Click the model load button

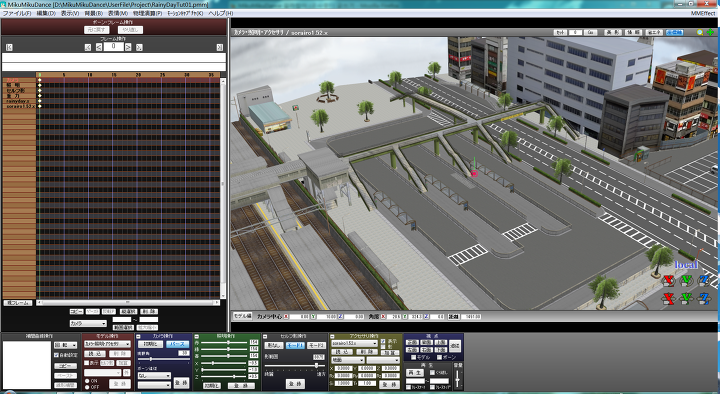pyautogui.click(x=95, y=354)
